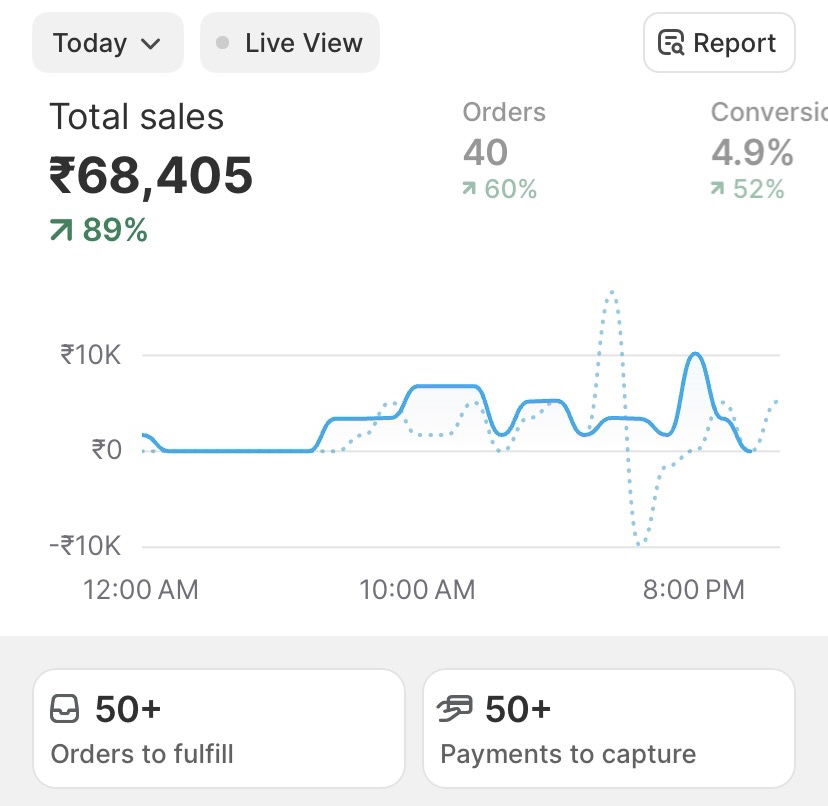The image size is (828, 806).
Task: Open Live View
Action: tap(290, 43)
